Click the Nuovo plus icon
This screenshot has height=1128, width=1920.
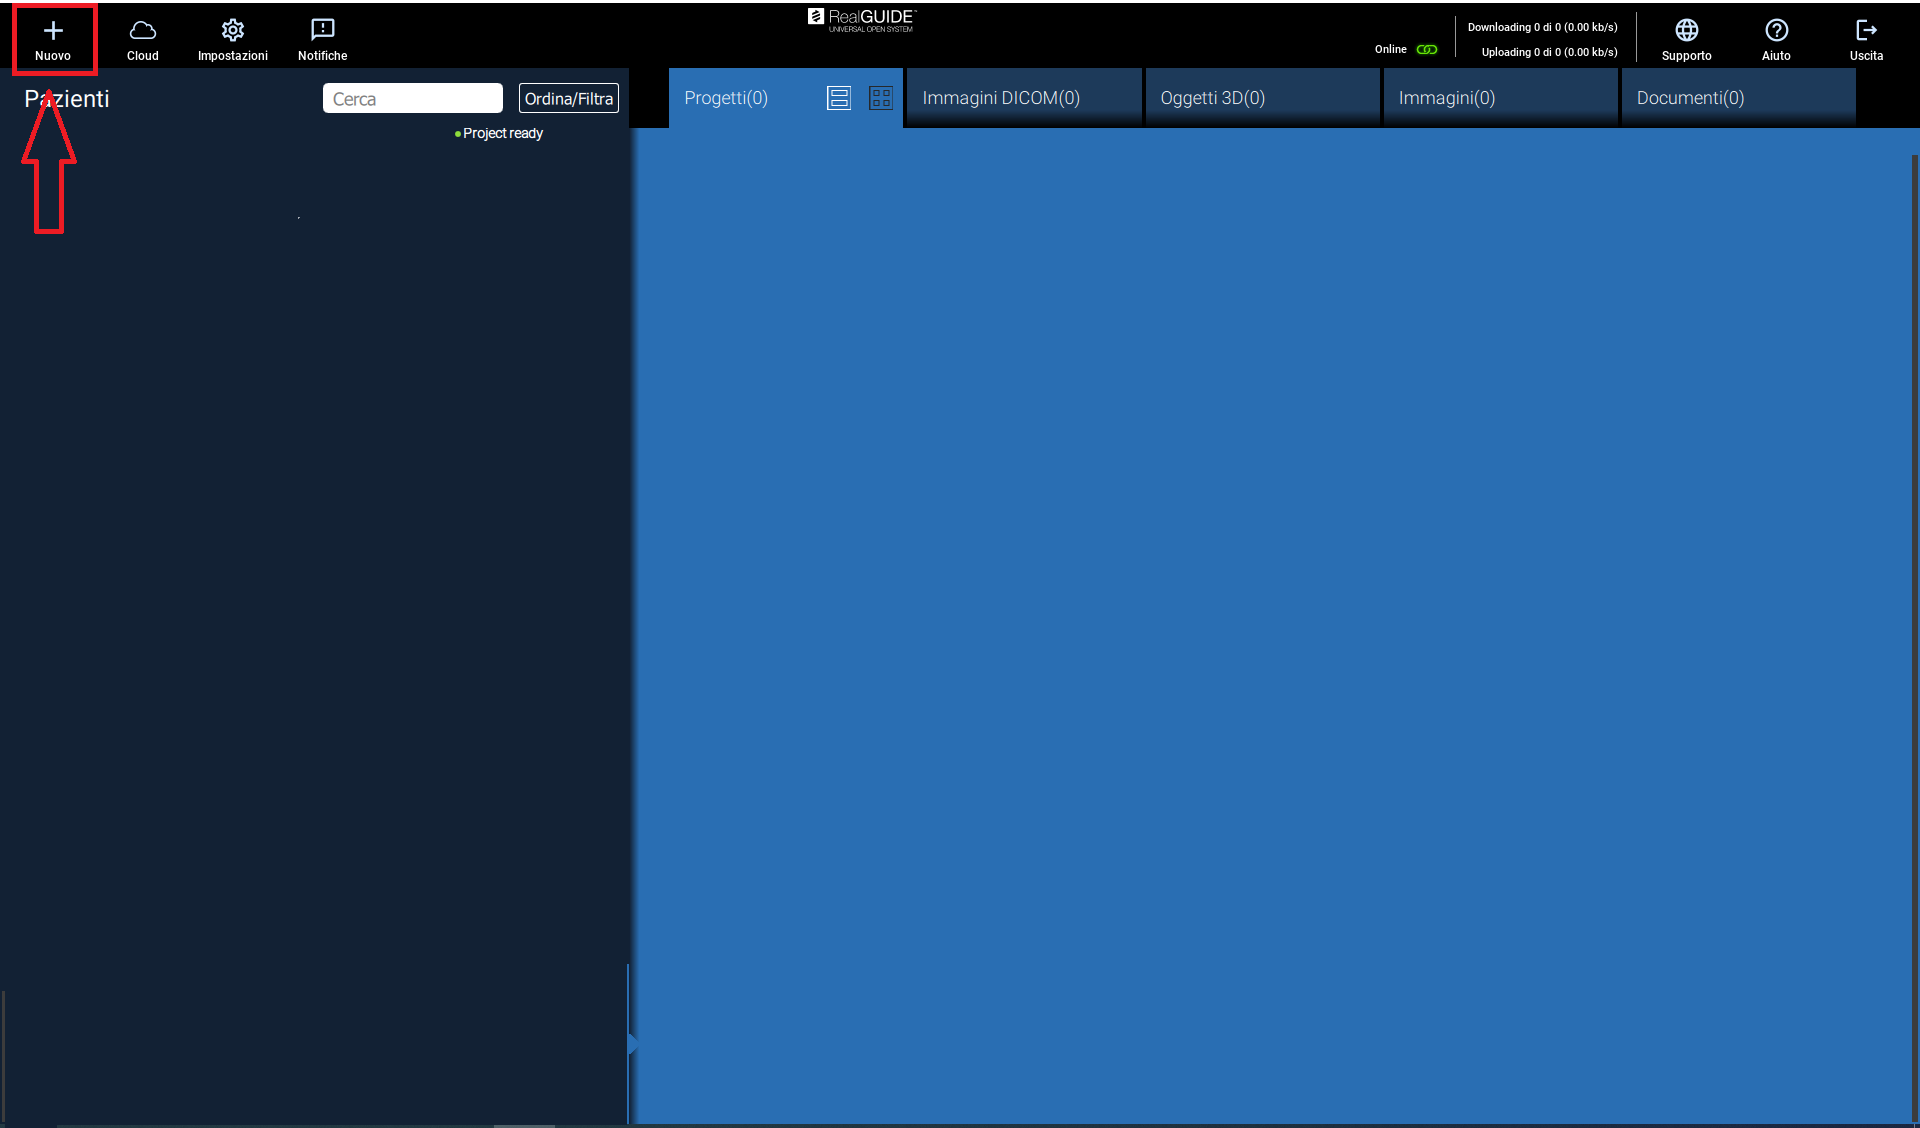(x=53, y=32)
